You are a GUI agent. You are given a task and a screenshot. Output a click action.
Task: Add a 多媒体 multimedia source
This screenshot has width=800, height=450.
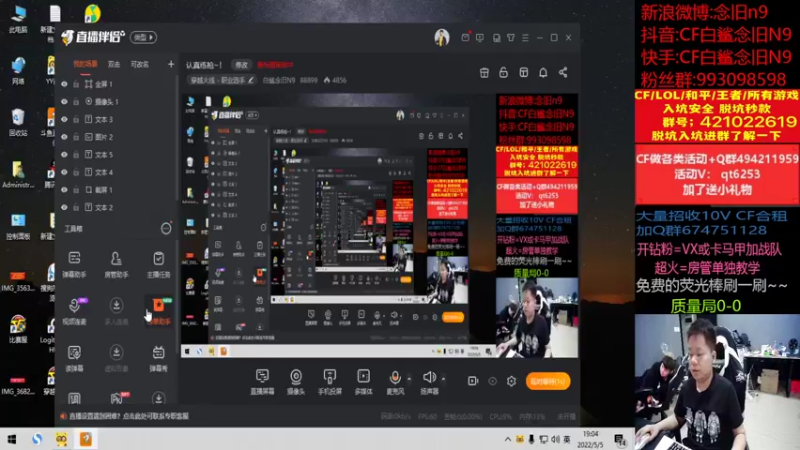click(363, 382)
